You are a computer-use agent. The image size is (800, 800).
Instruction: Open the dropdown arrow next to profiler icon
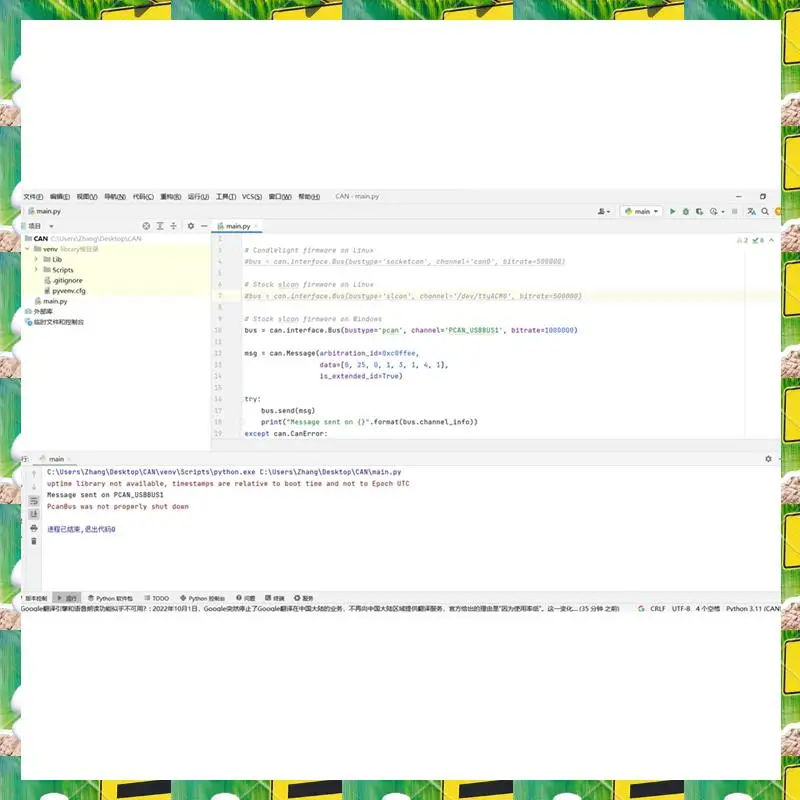[722, 212]
